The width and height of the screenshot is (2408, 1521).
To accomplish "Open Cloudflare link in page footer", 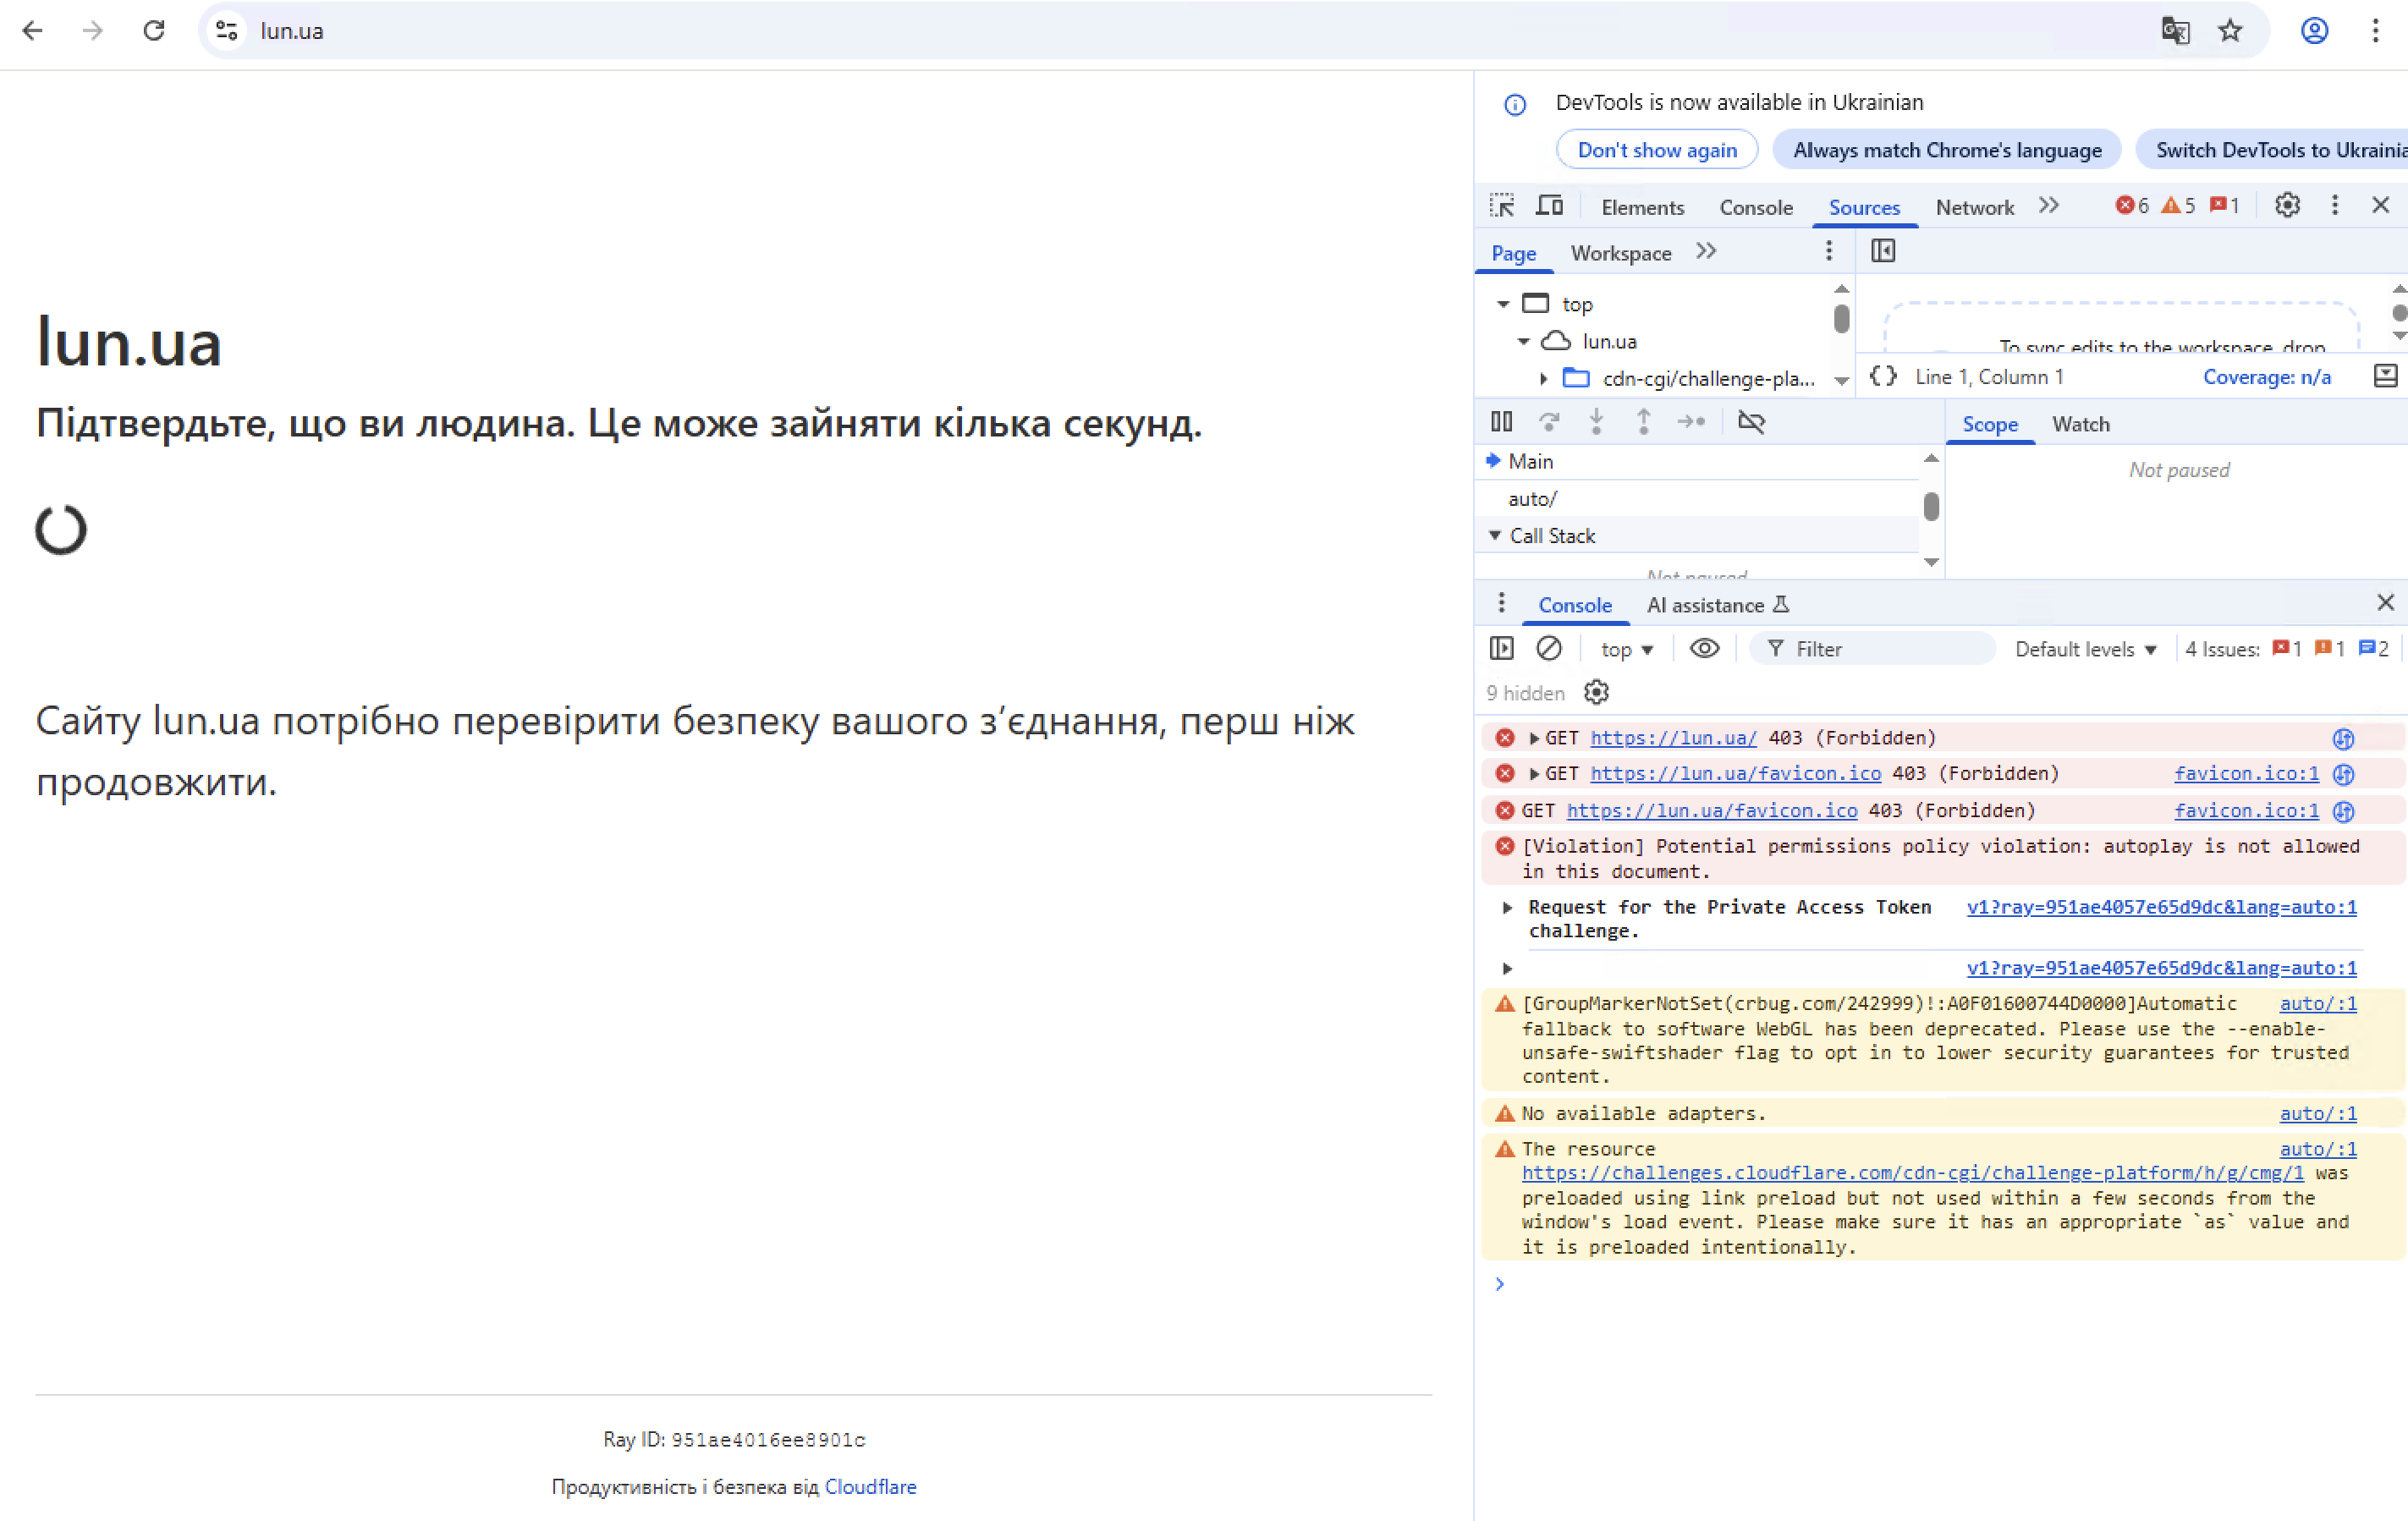I will click(870, 1486).
